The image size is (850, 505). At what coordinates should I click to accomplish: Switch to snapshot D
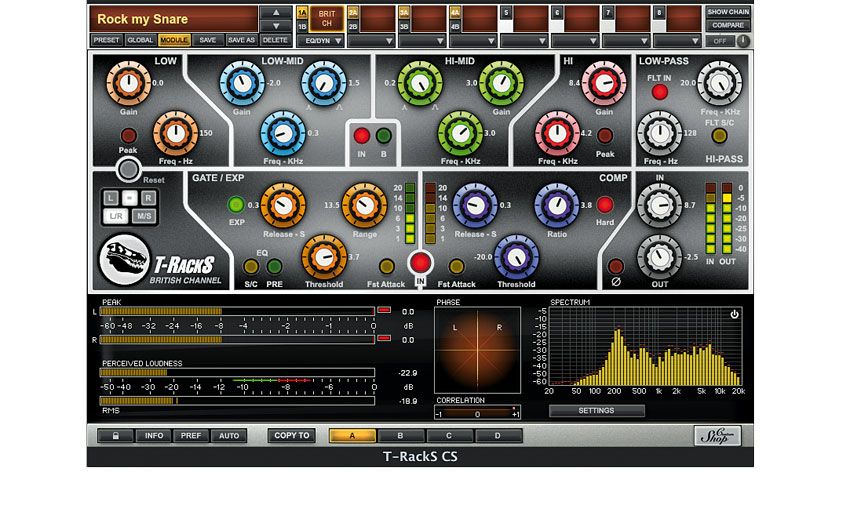498,436
